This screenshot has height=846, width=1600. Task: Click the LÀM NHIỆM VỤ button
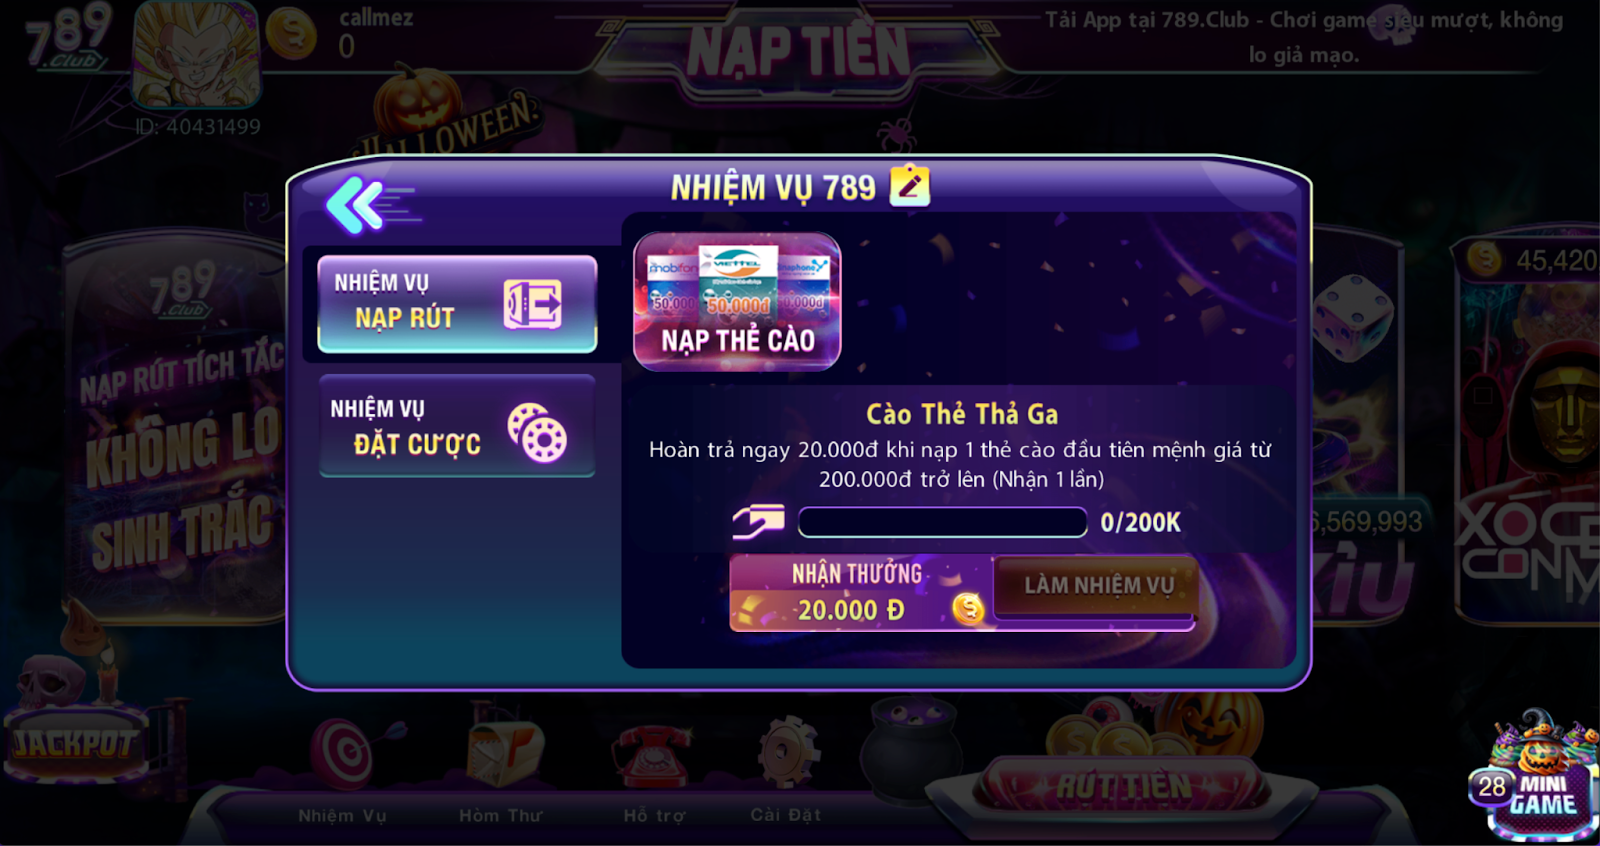point(1096,586)
